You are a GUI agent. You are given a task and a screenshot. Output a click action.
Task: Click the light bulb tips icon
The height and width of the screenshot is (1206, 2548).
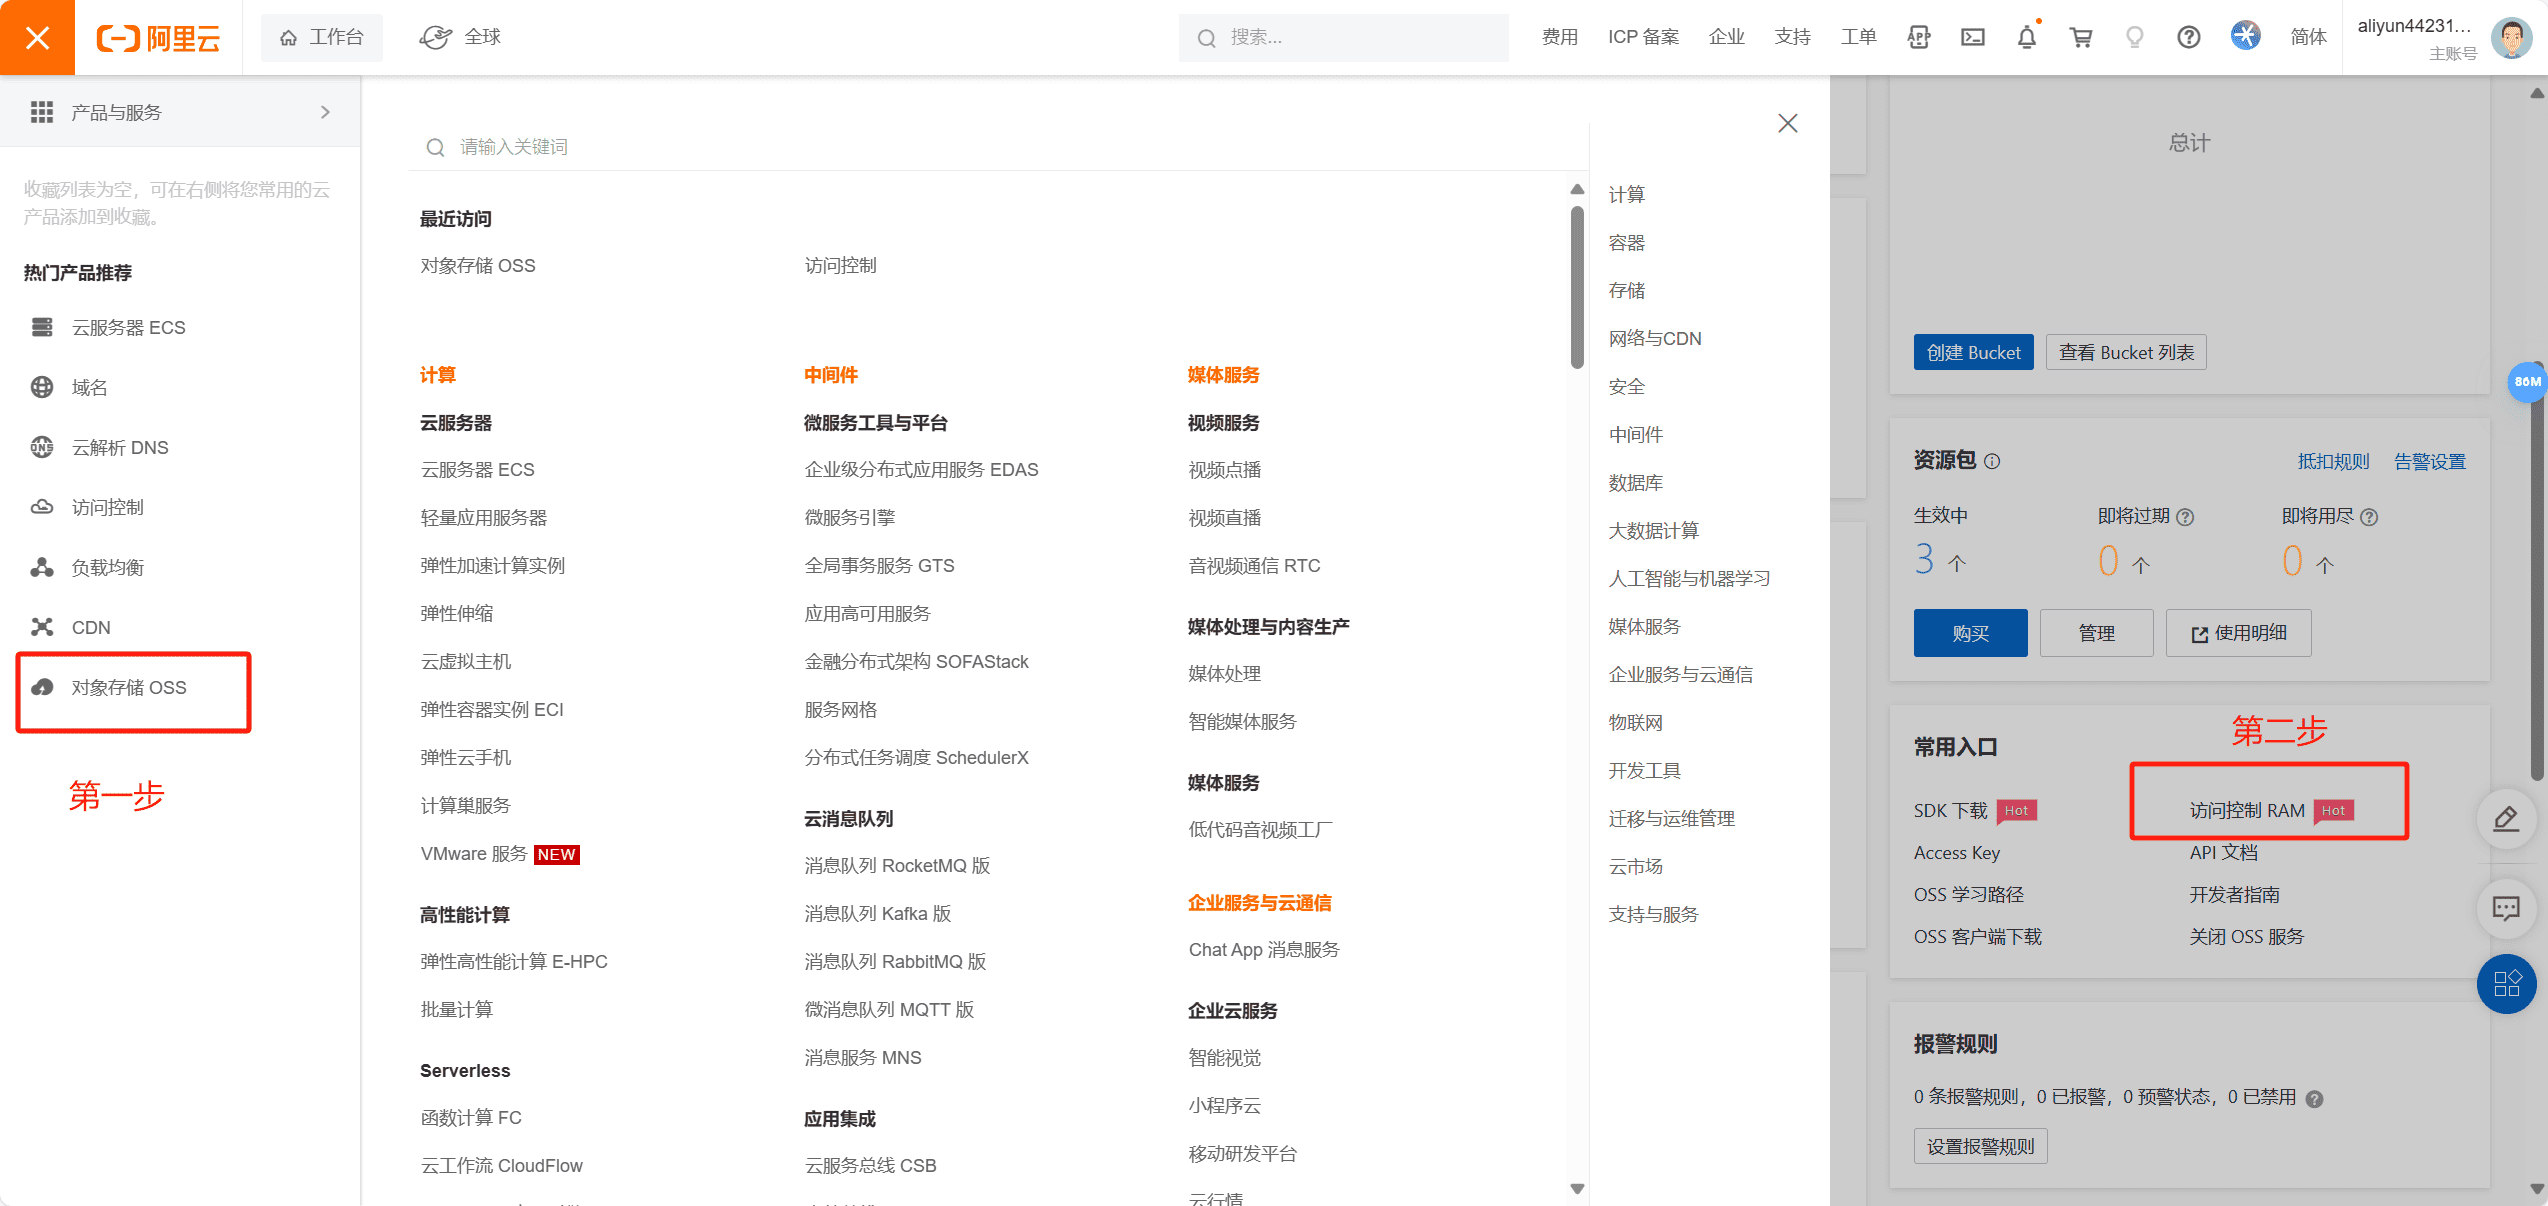2135,37
